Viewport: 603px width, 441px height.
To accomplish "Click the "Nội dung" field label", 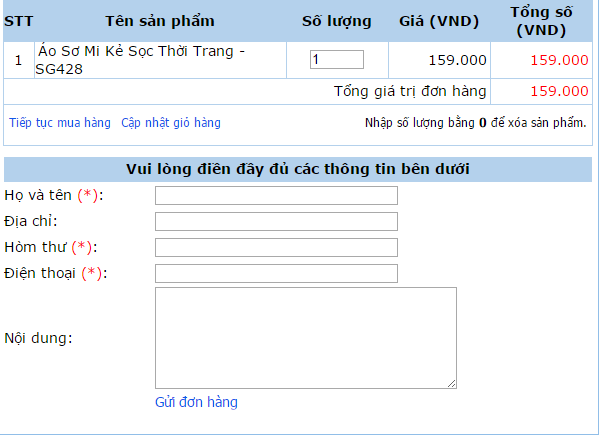I will pos(38,337).
